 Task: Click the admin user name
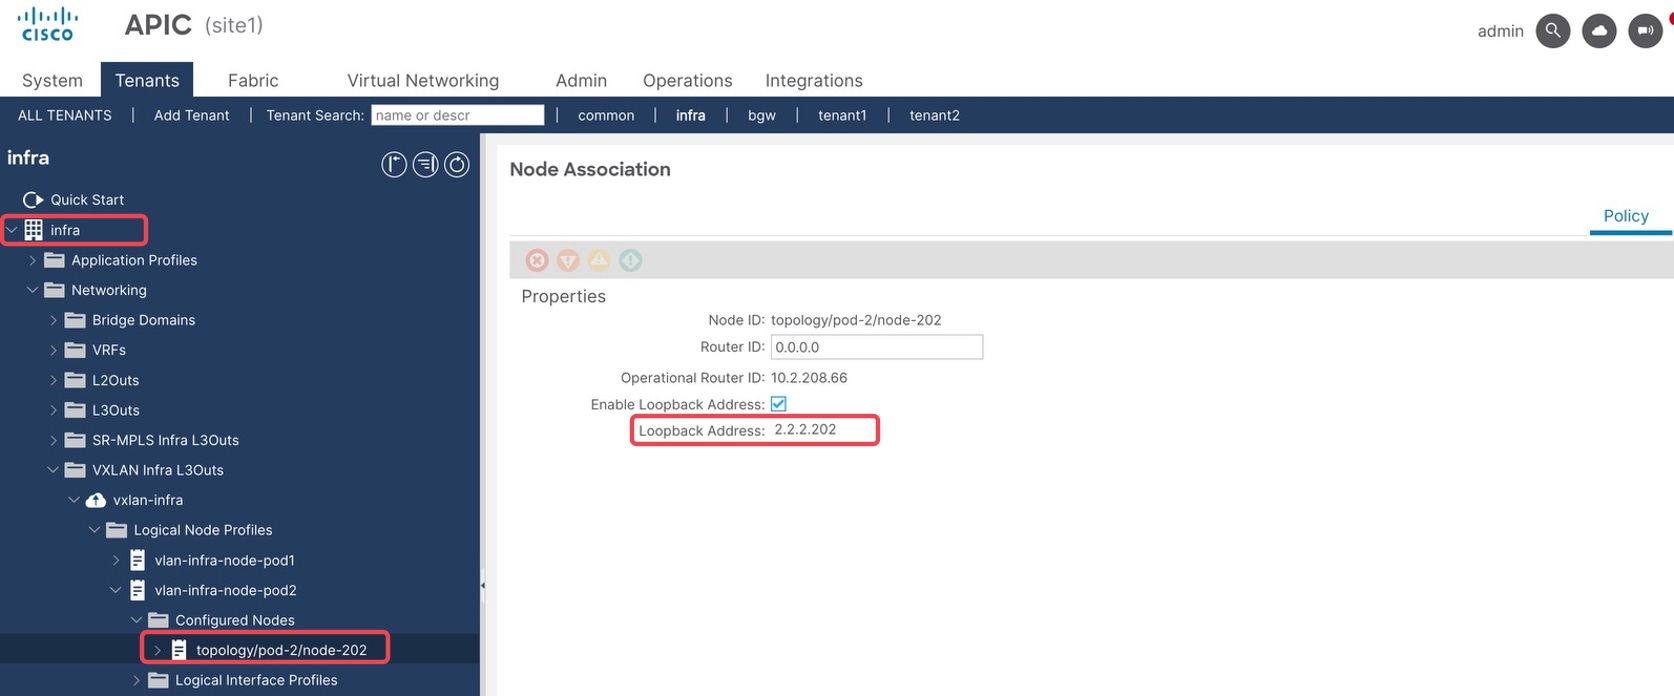pyautogui.click(x=1500, y=31)
